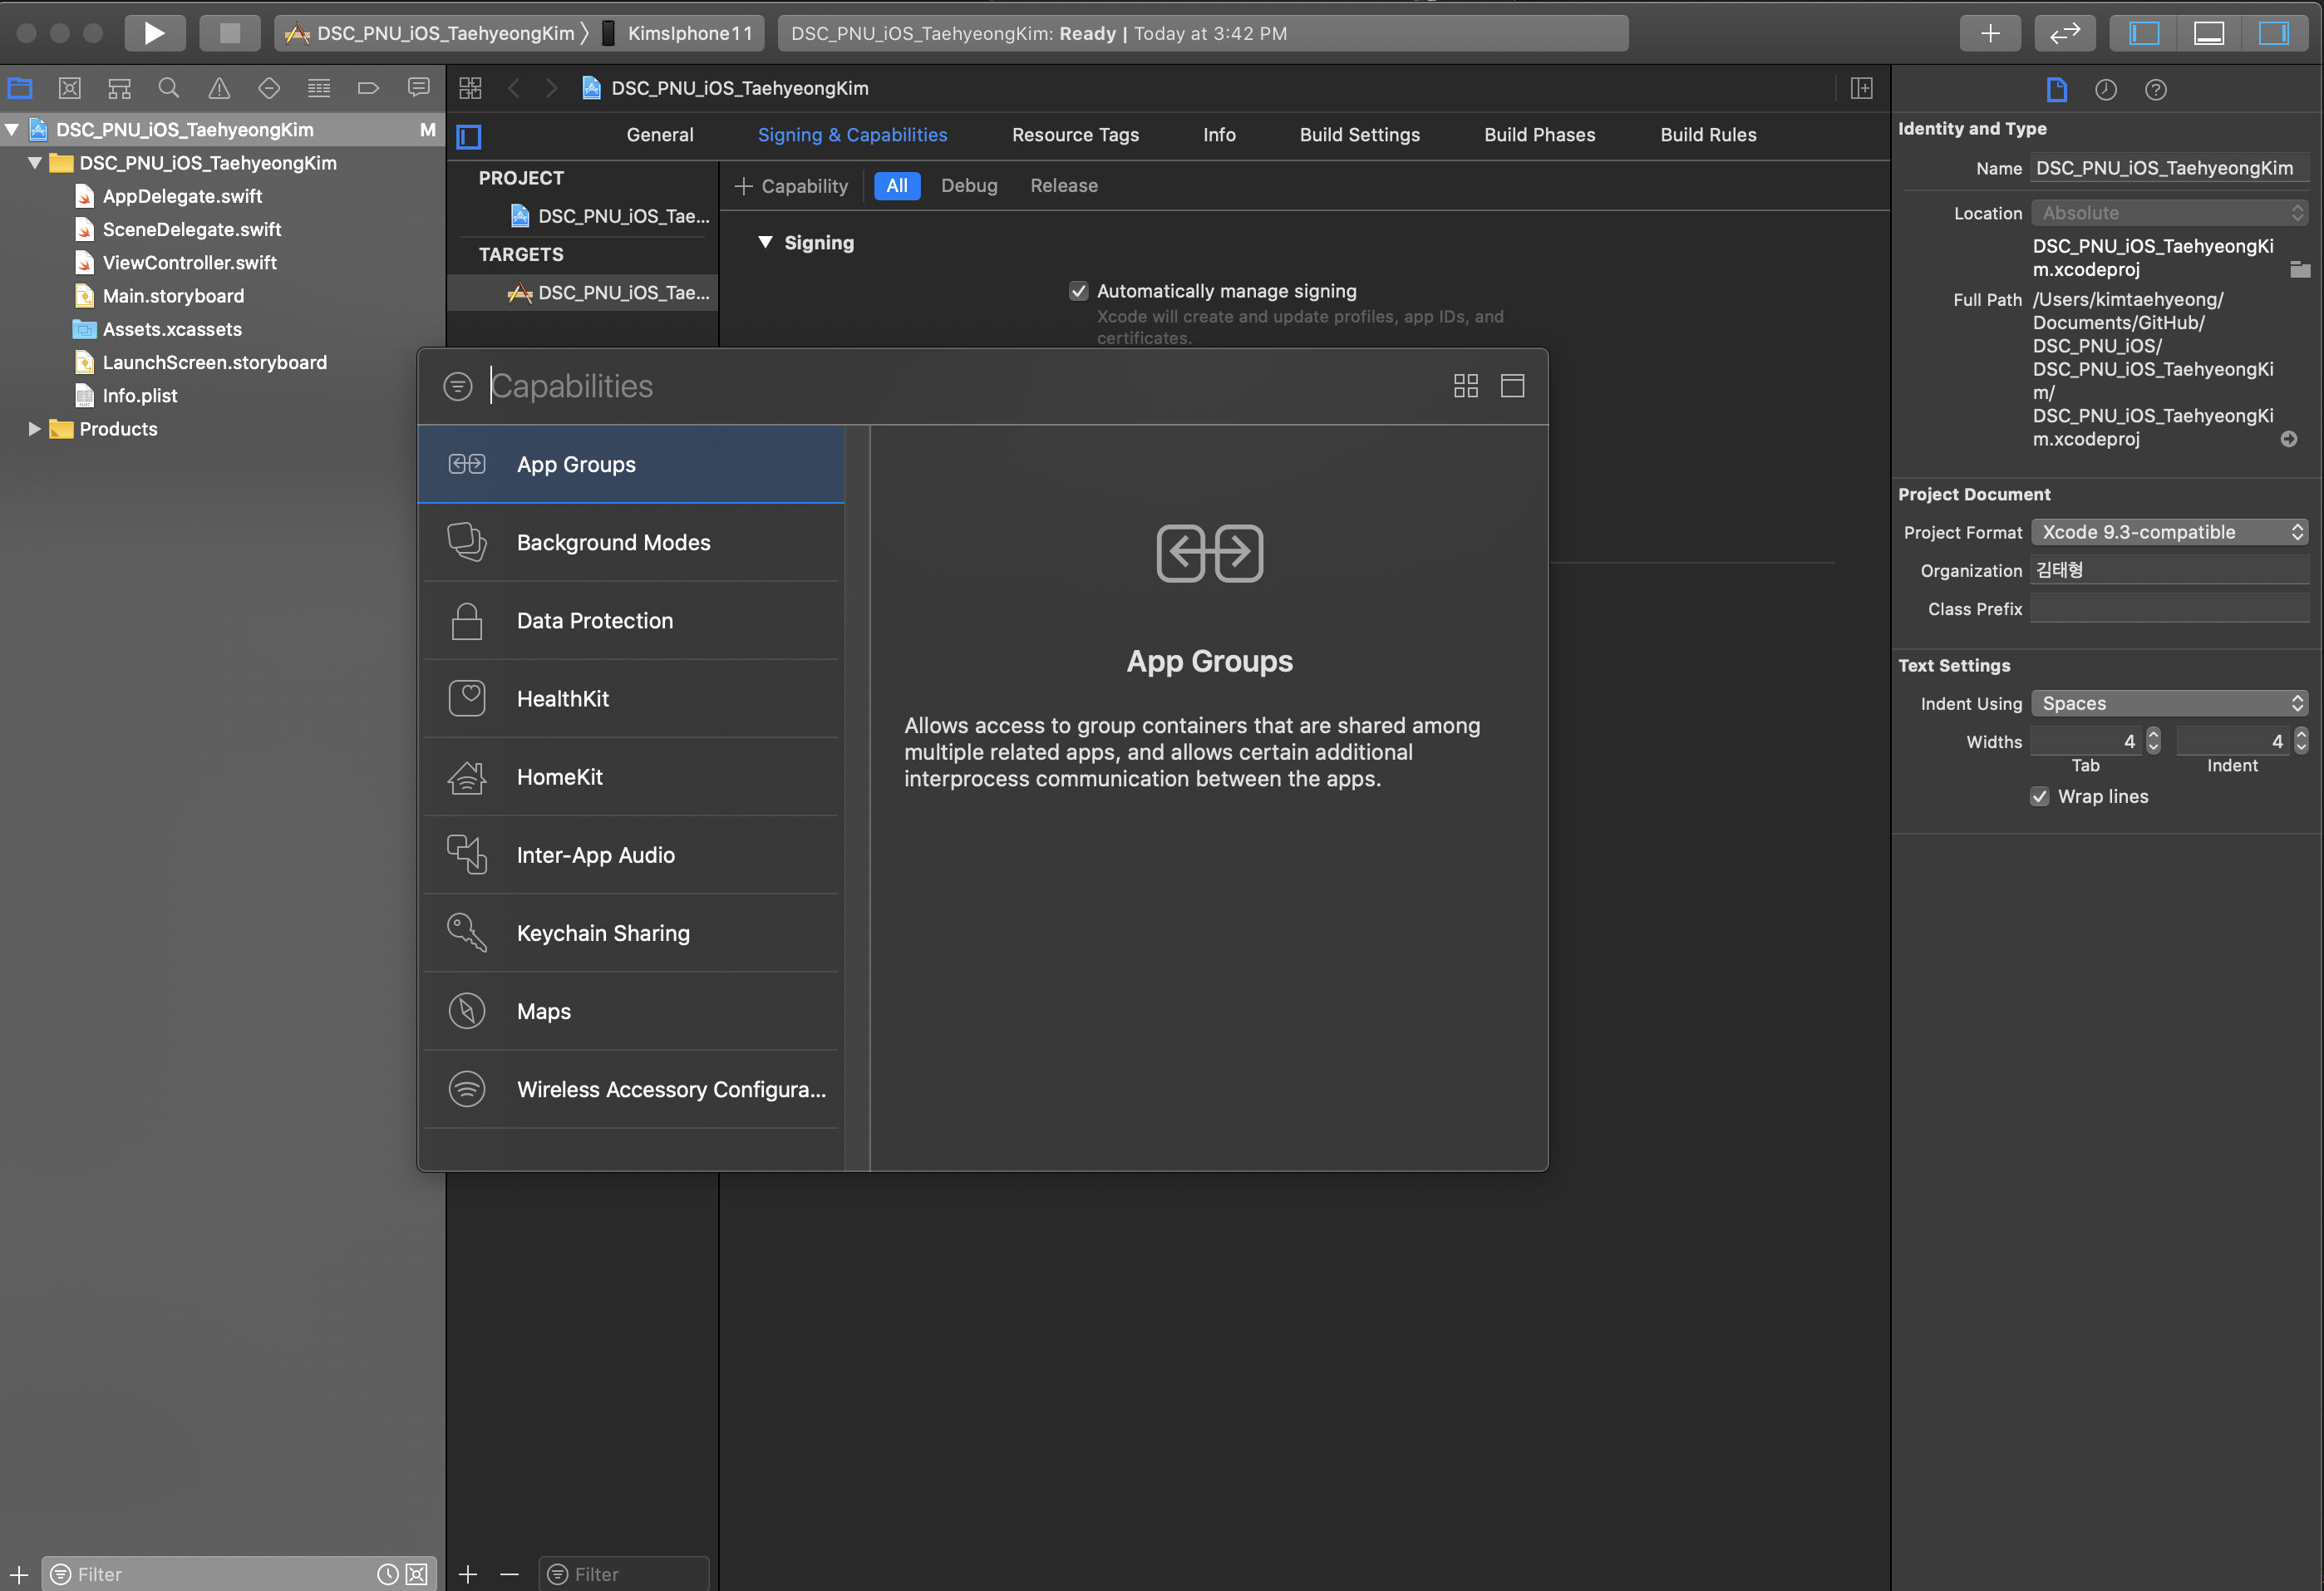Click the Library plus button in toolbar
The width and height of the screenshot is (2324, 1591).
(1990, 33)
